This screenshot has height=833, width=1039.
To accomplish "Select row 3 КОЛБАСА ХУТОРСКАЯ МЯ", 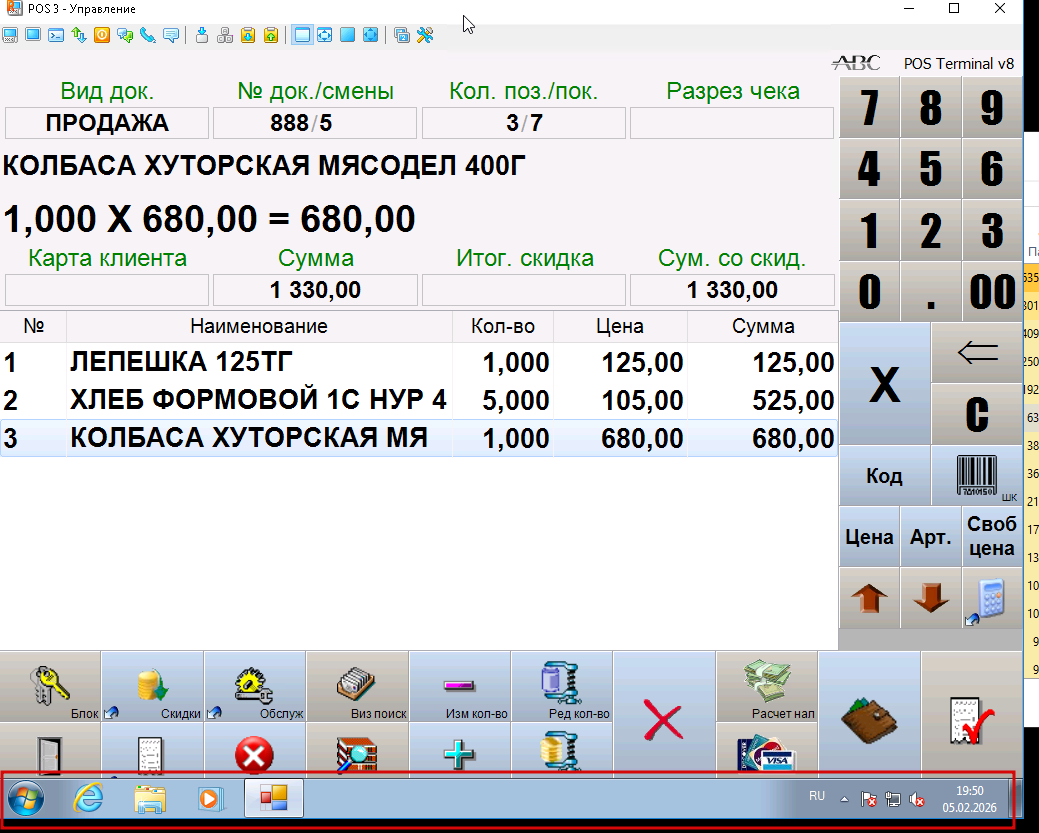I will coord(419,437).
